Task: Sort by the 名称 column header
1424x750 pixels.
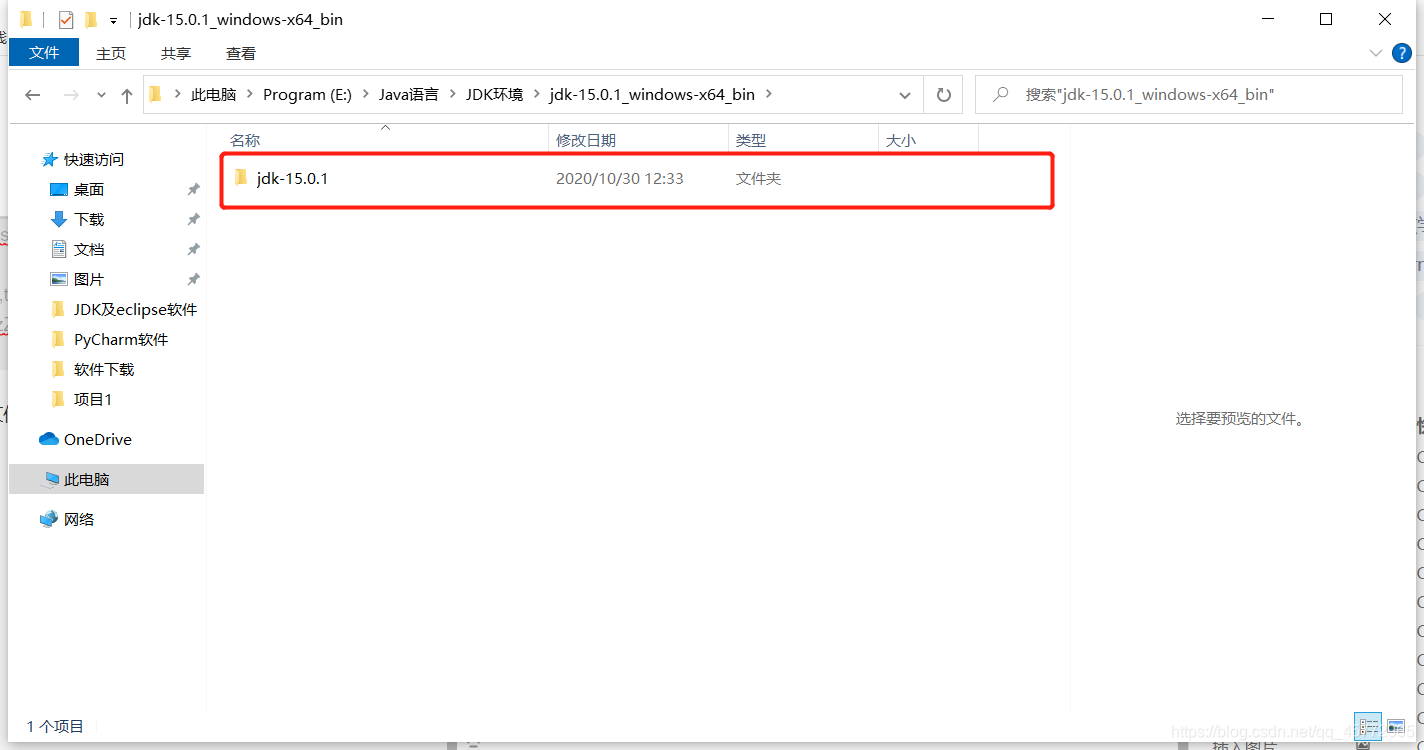Action: 385,141
